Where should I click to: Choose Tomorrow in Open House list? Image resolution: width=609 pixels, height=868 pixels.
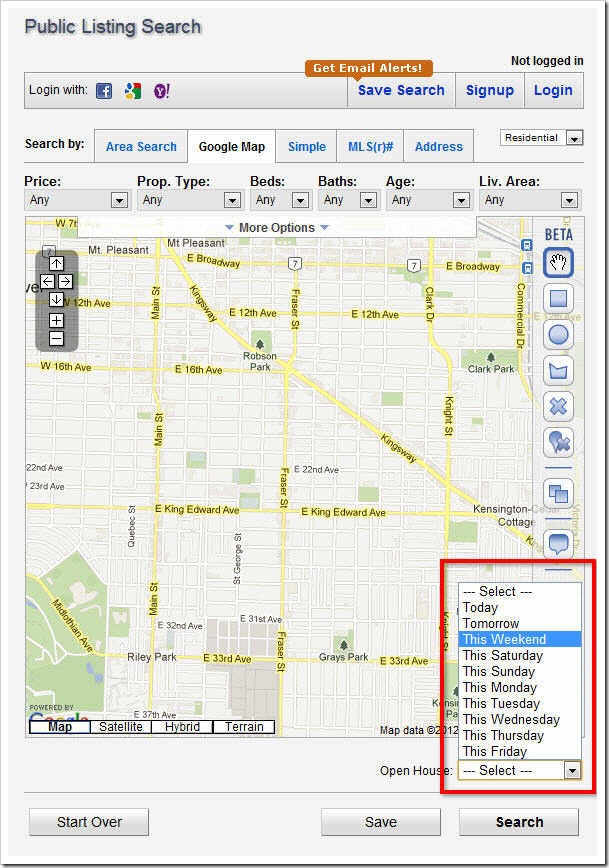click(520, 623)
